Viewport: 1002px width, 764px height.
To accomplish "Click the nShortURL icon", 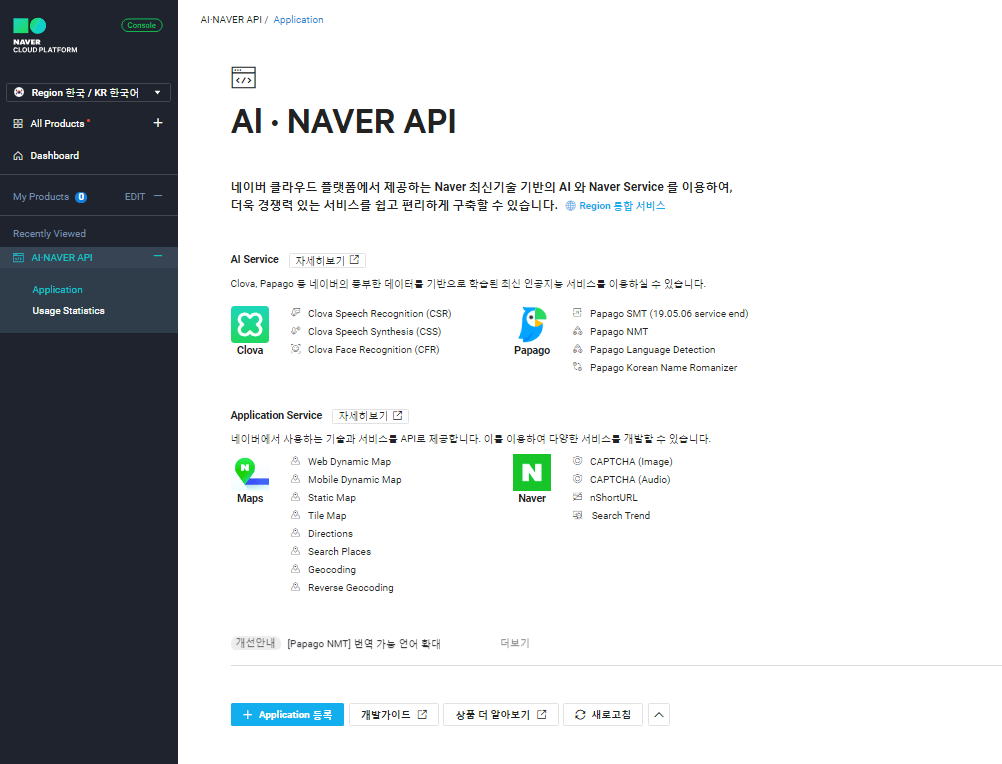I will (577, 496).
